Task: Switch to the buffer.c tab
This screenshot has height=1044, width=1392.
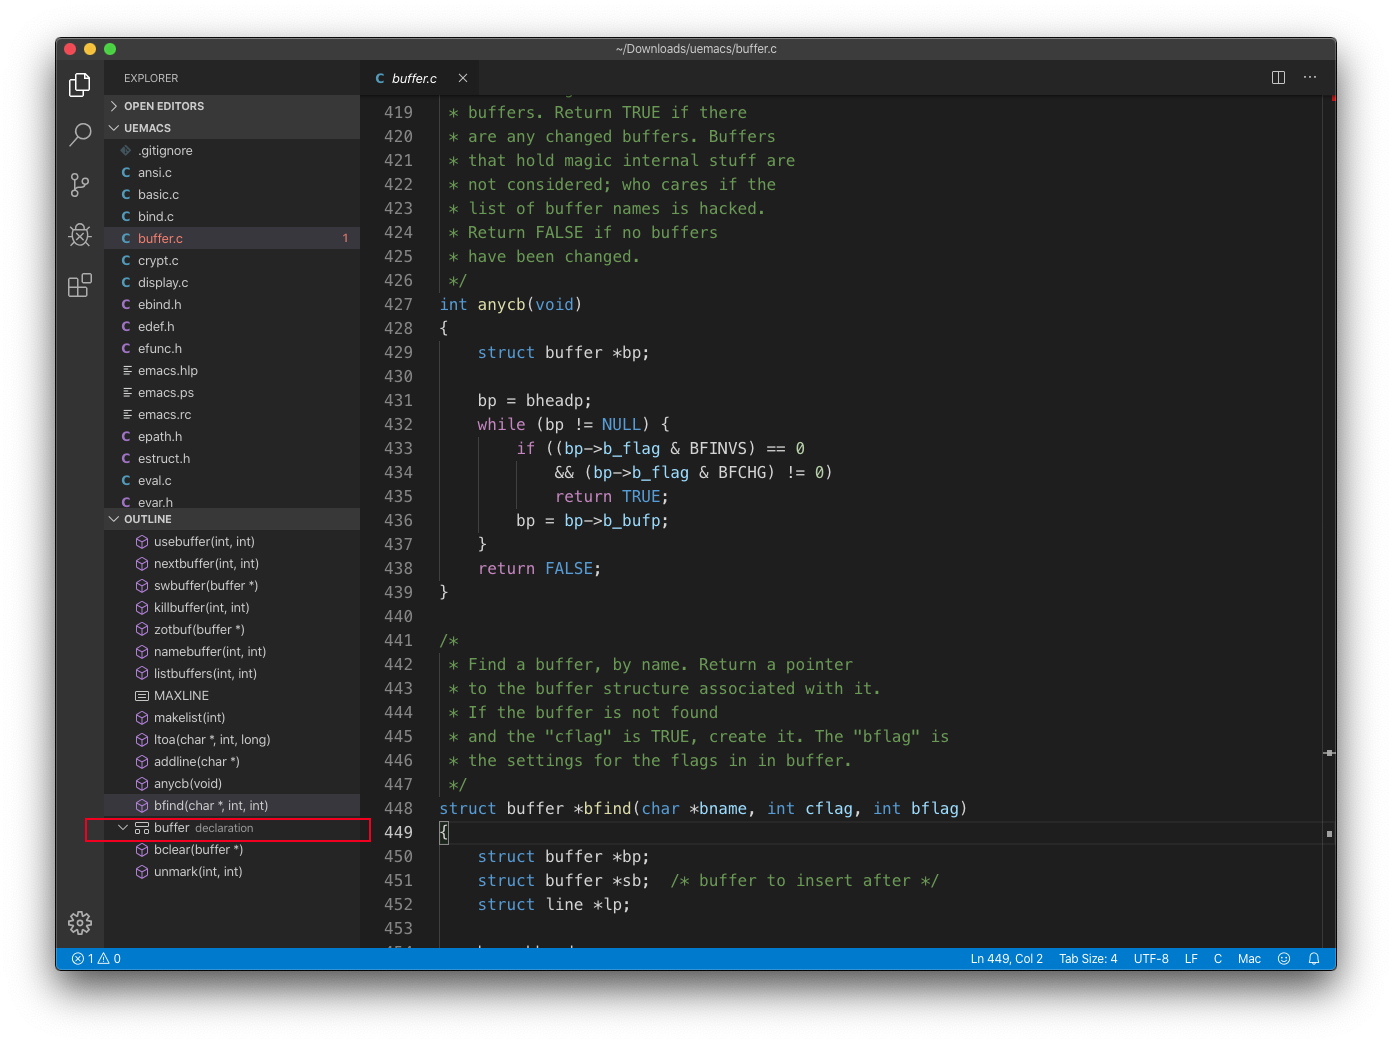Action: 415,77
